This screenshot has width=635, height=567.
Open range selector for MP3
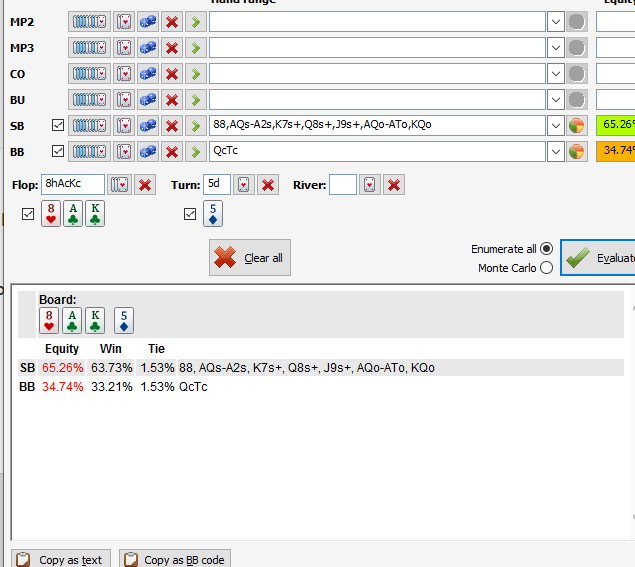(89, 48)
